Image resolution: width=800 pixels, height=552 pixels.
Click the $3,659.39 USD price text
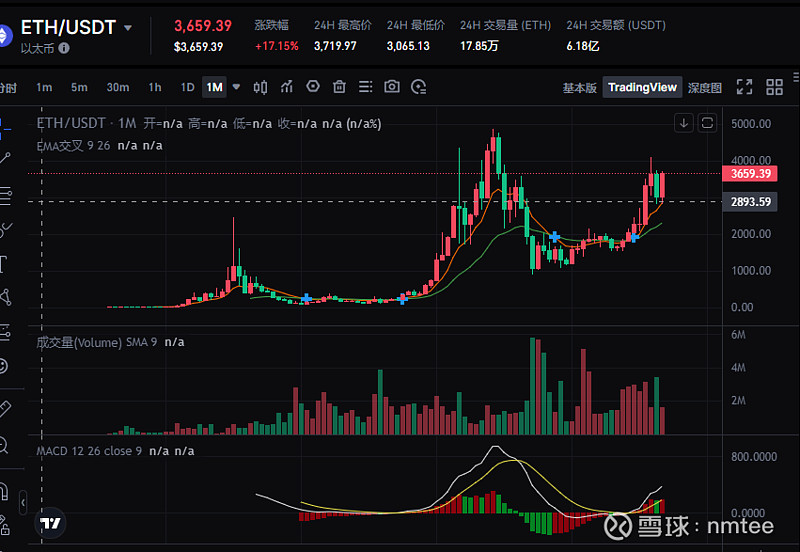click(x=198, y=47)
